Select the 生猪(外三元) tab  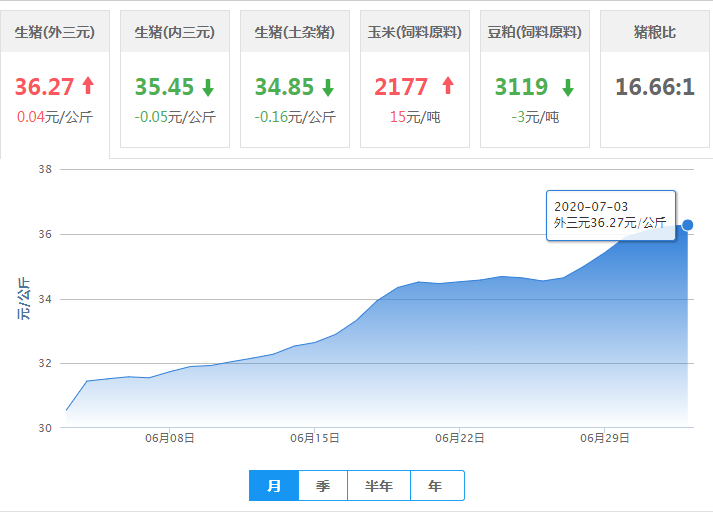pos(55,32)
